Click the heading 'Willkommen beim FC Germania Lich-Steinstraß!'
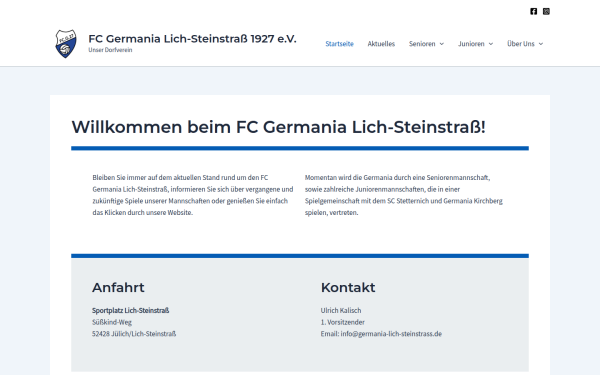The height and width of the screenshot is (375, 600). pyautogui.click(x=279, y=127)
